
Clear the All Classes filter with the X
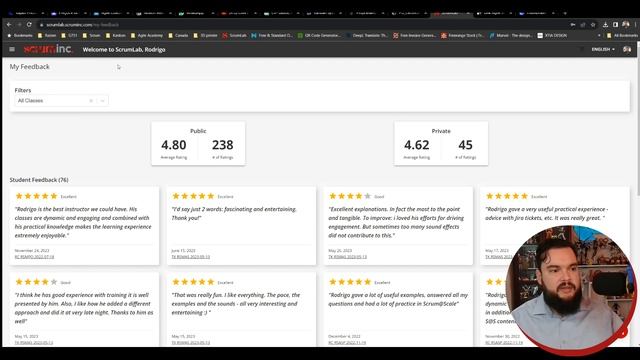click(x=91, y=100)
